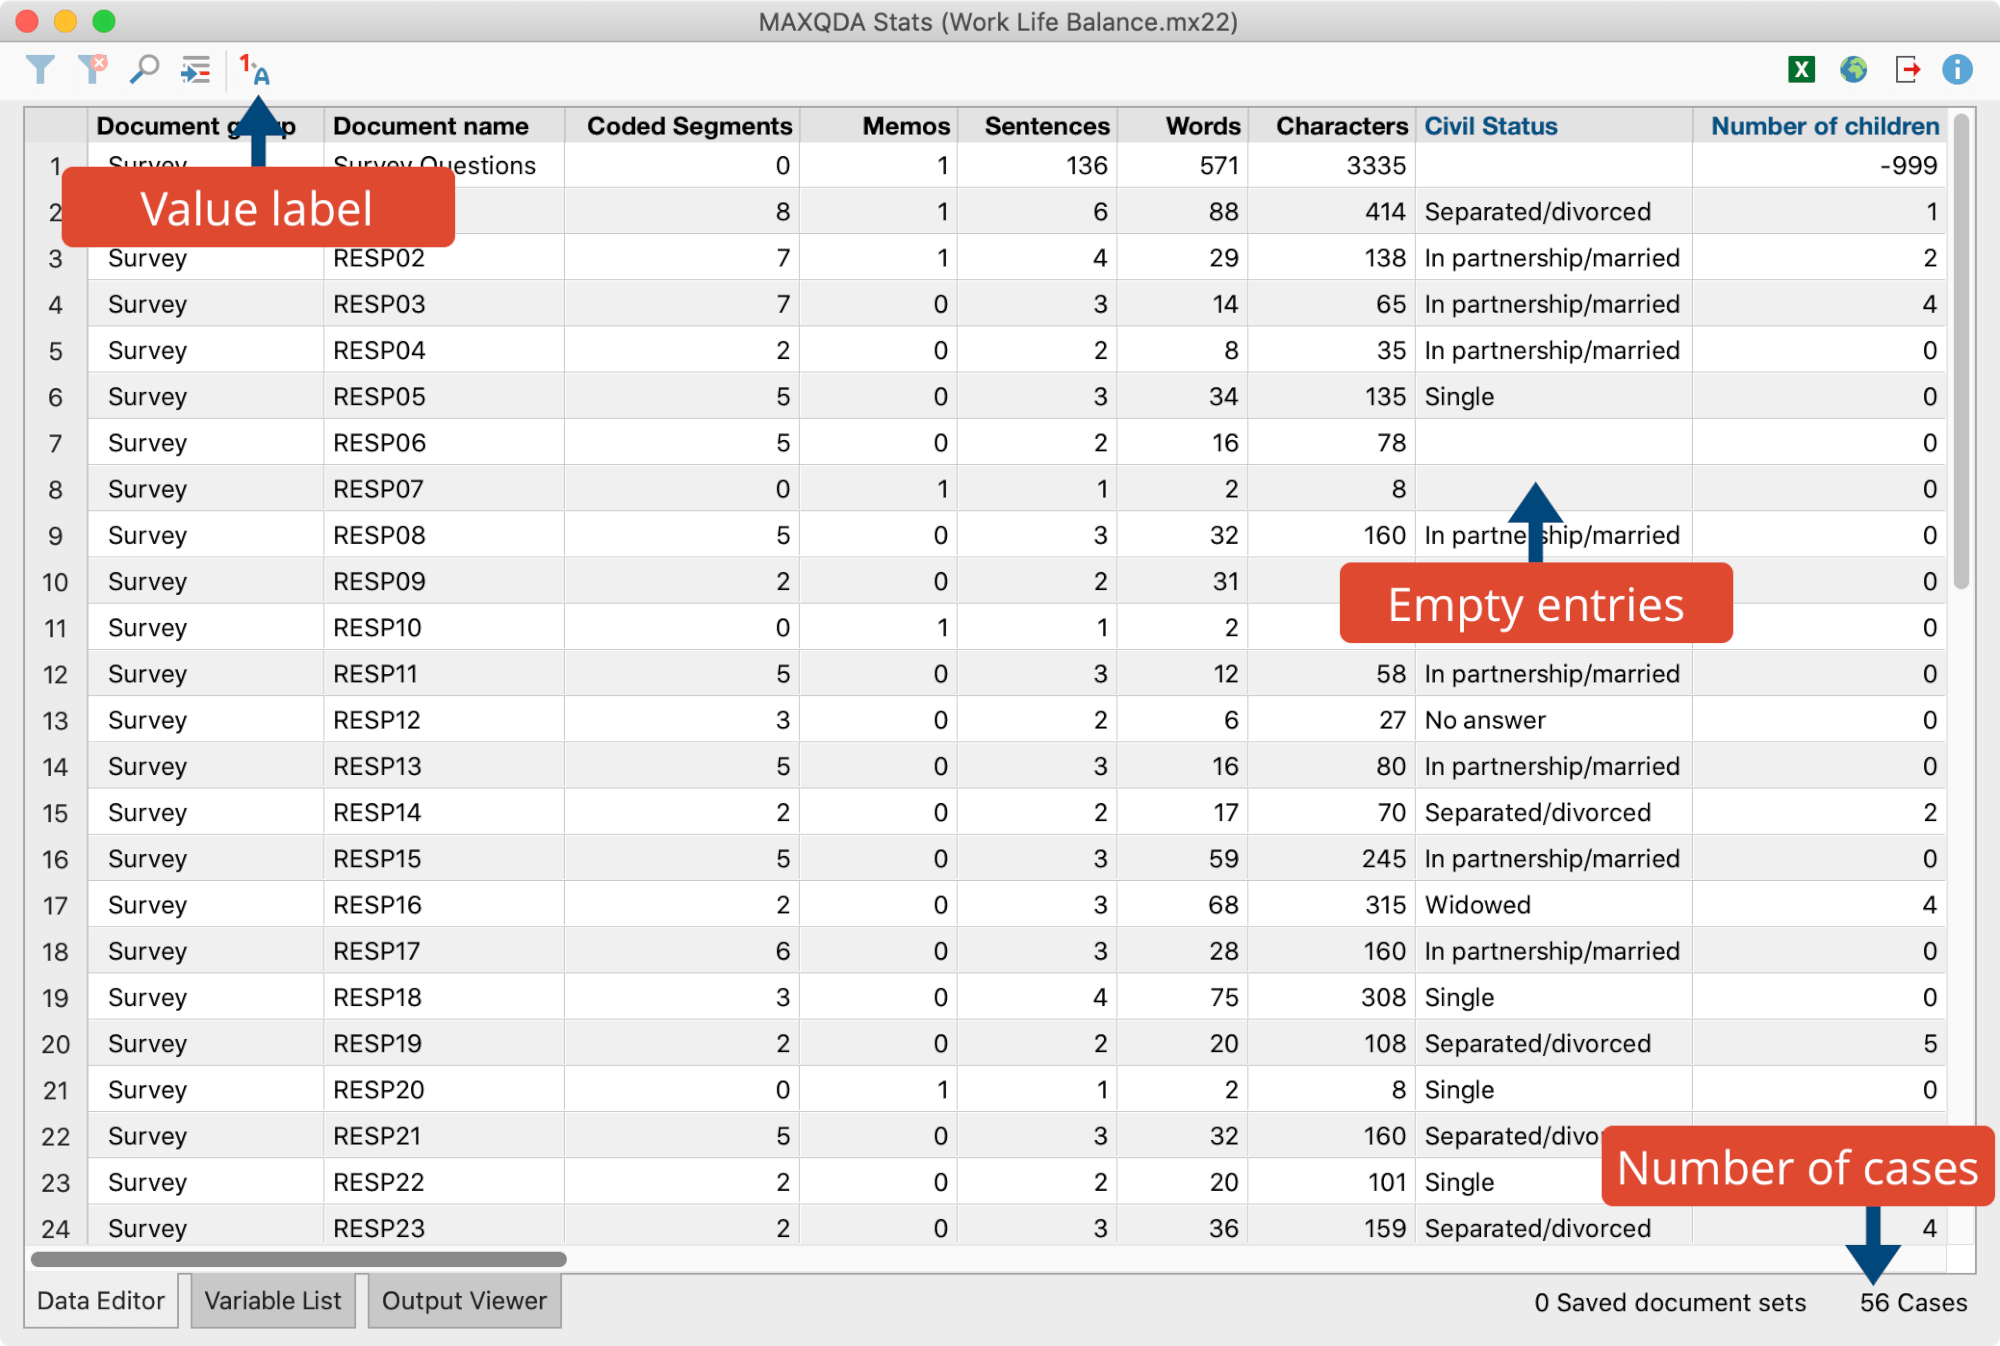Click the RESP12 document name cell
The image size is (2000, 1346).
point(444,720)
